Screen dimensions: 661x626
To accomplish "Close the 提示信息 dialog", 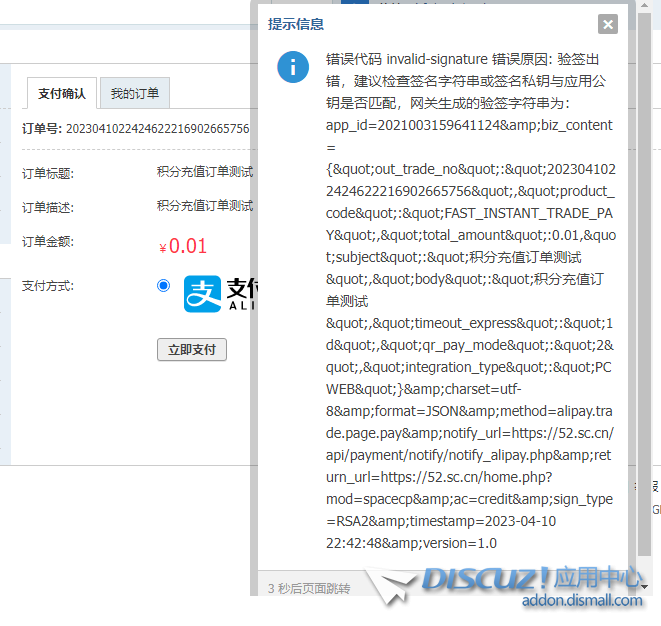I will 607,24.
